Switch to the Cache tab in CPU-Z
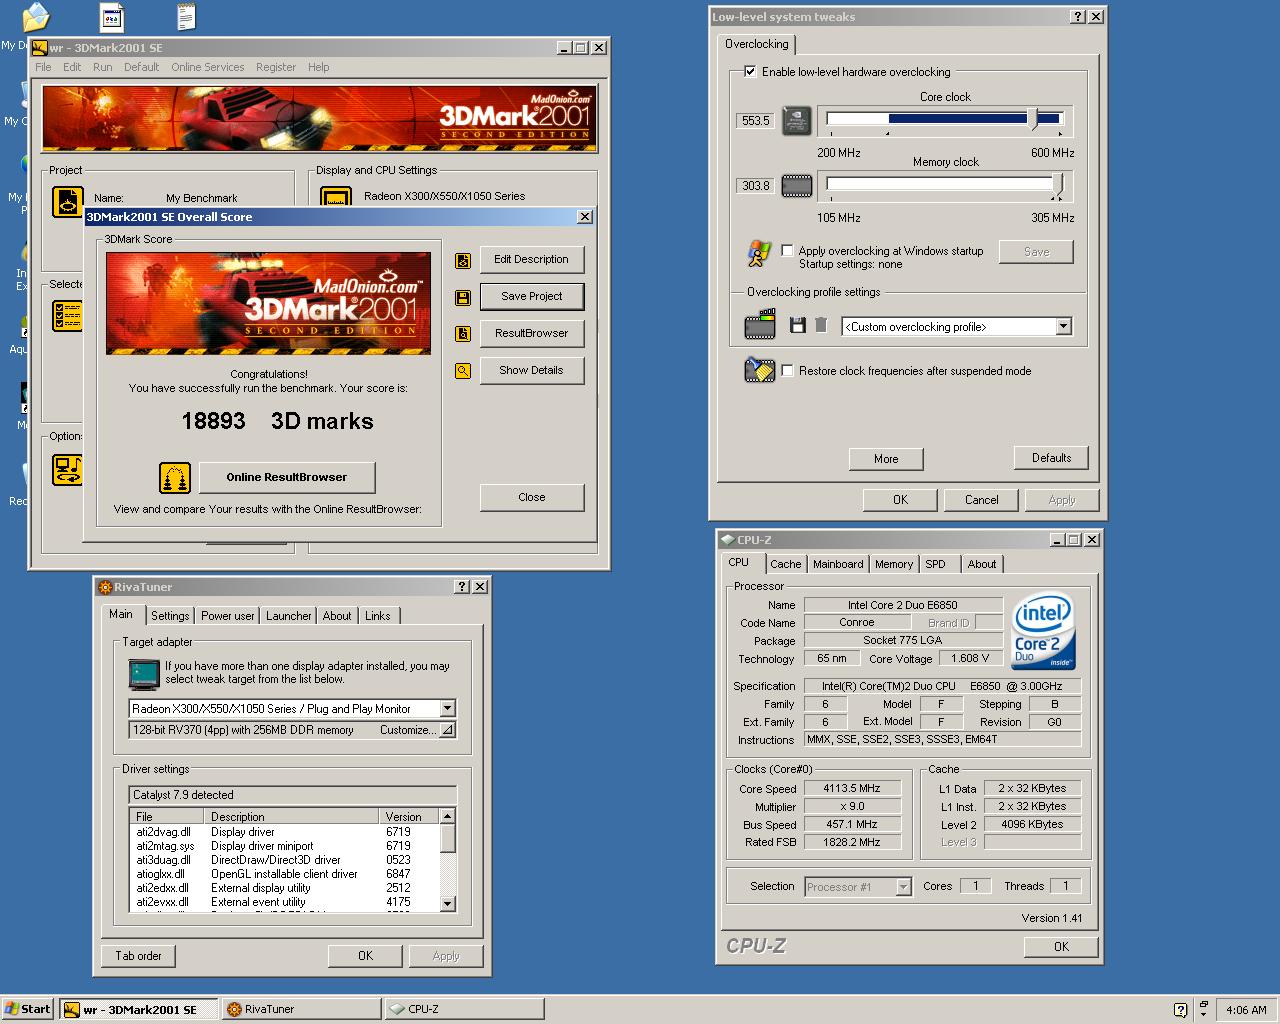The image size is (1280, 1024). pyautogui.click(x=786, y=564)
